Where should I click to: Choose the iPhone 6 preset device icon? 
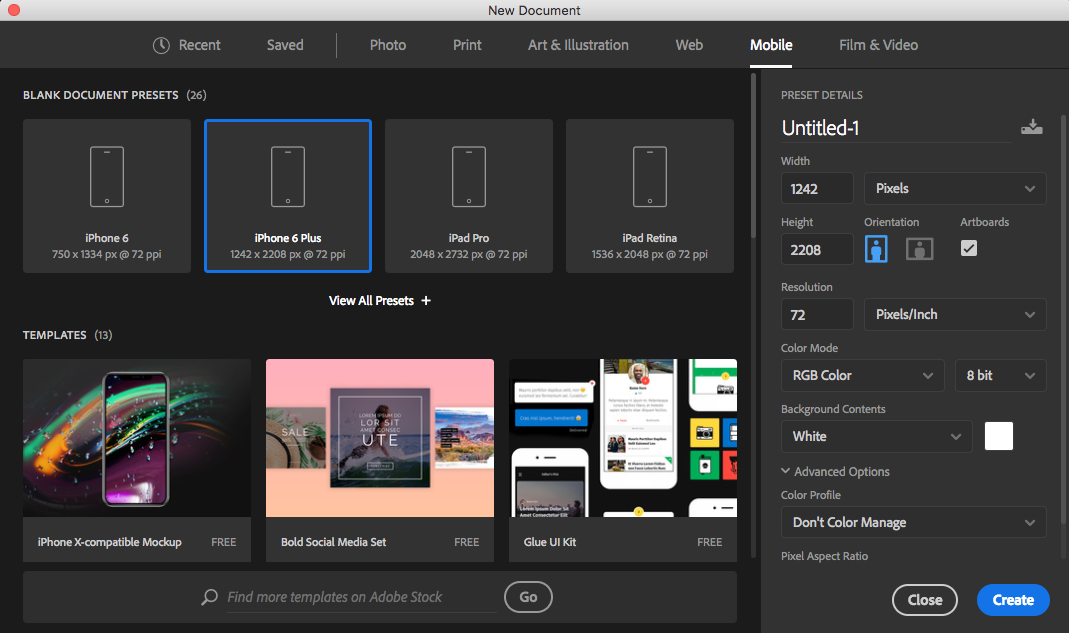coord(107,177)
